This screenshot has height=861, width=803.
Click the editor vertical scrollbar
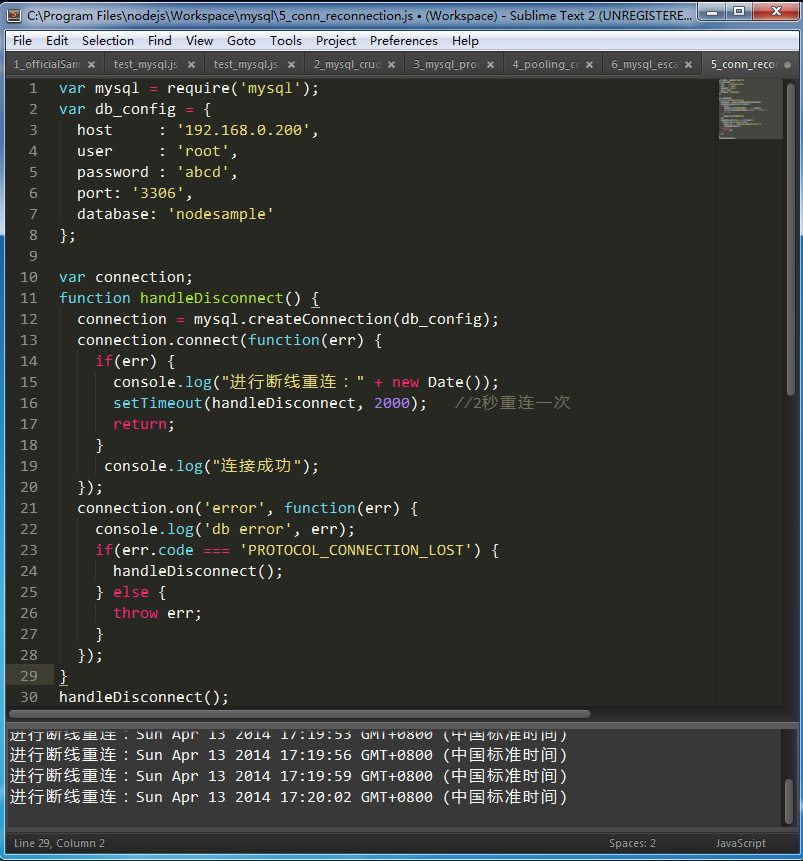791,239
